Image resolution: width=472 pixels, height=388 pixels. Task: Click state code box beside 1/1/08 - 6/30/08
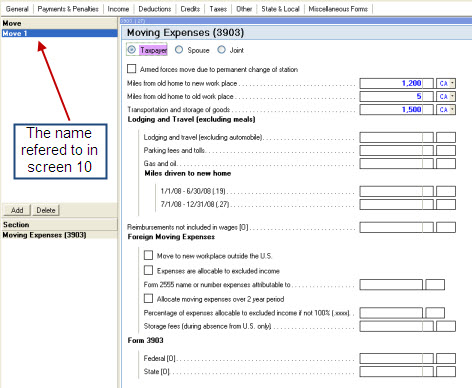pyautogui.click(x=446, y=191)
